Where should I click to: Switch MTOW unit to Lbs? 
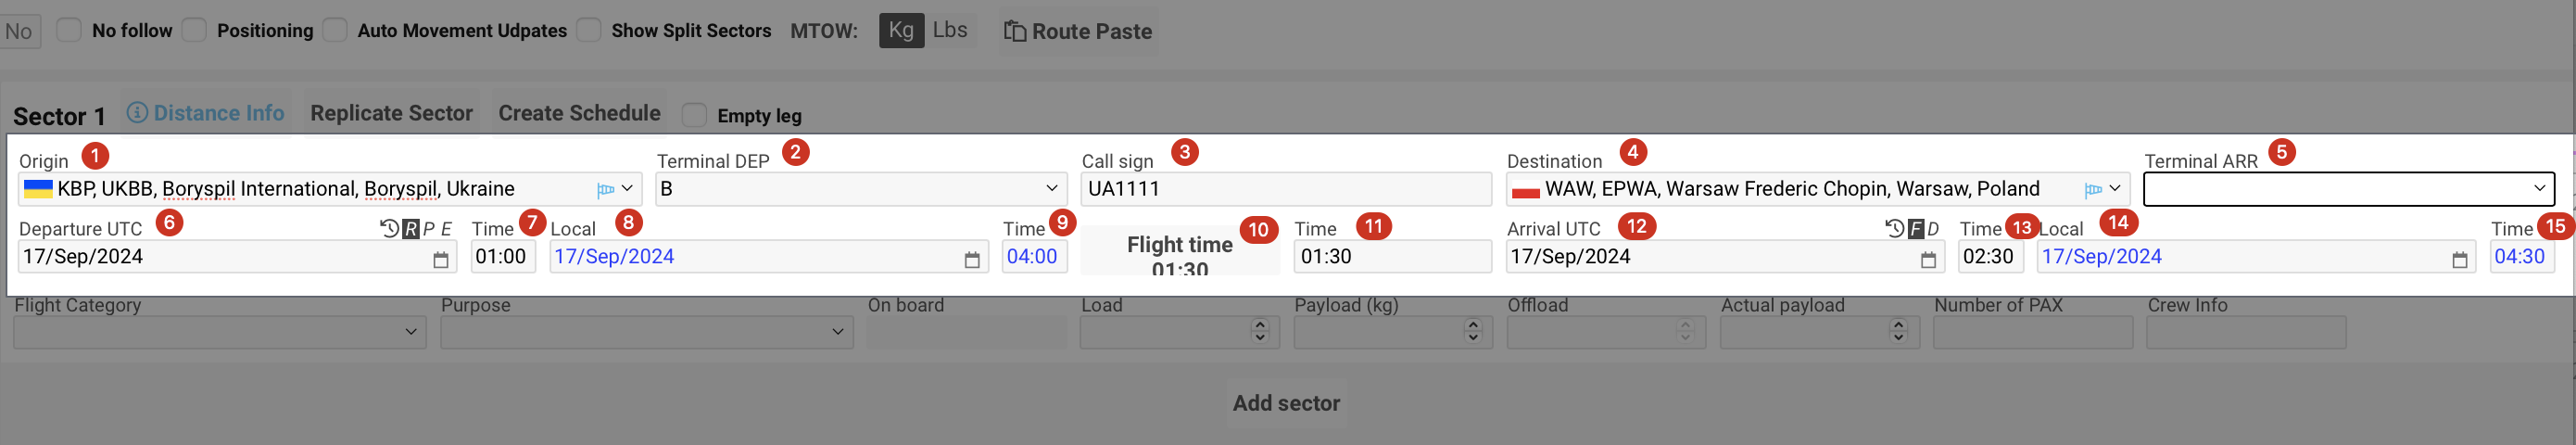point(949,30)
